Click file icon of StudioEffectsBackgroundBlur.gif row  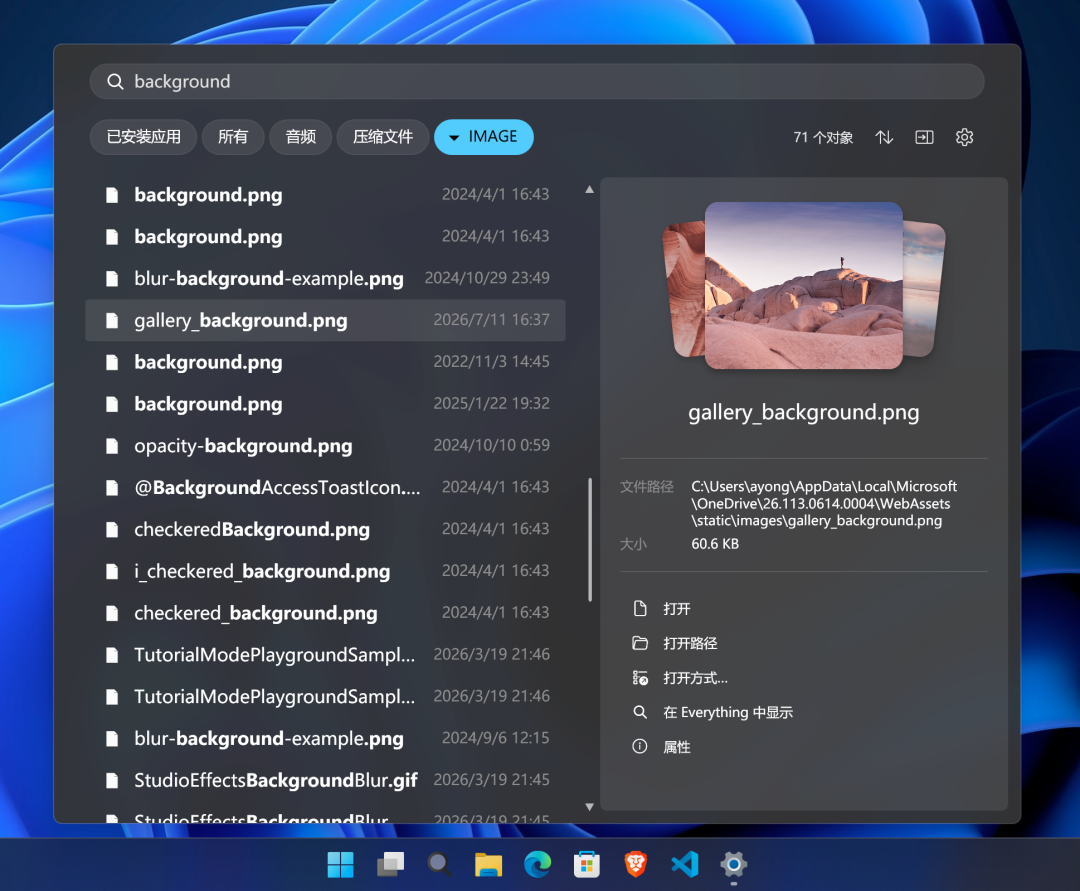click(x=112, y=780)
